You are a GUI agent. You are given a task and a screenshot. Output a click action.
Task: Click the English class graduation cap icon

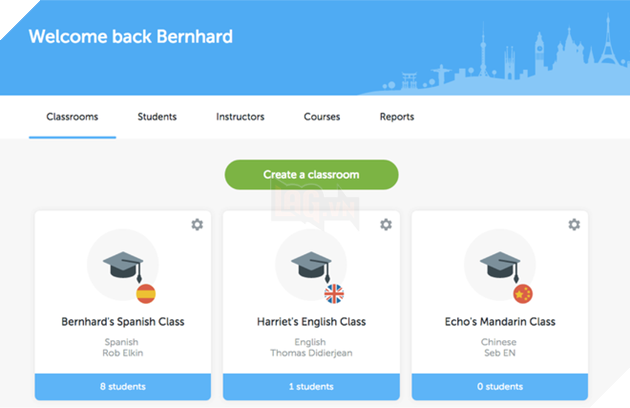(311, 263)
